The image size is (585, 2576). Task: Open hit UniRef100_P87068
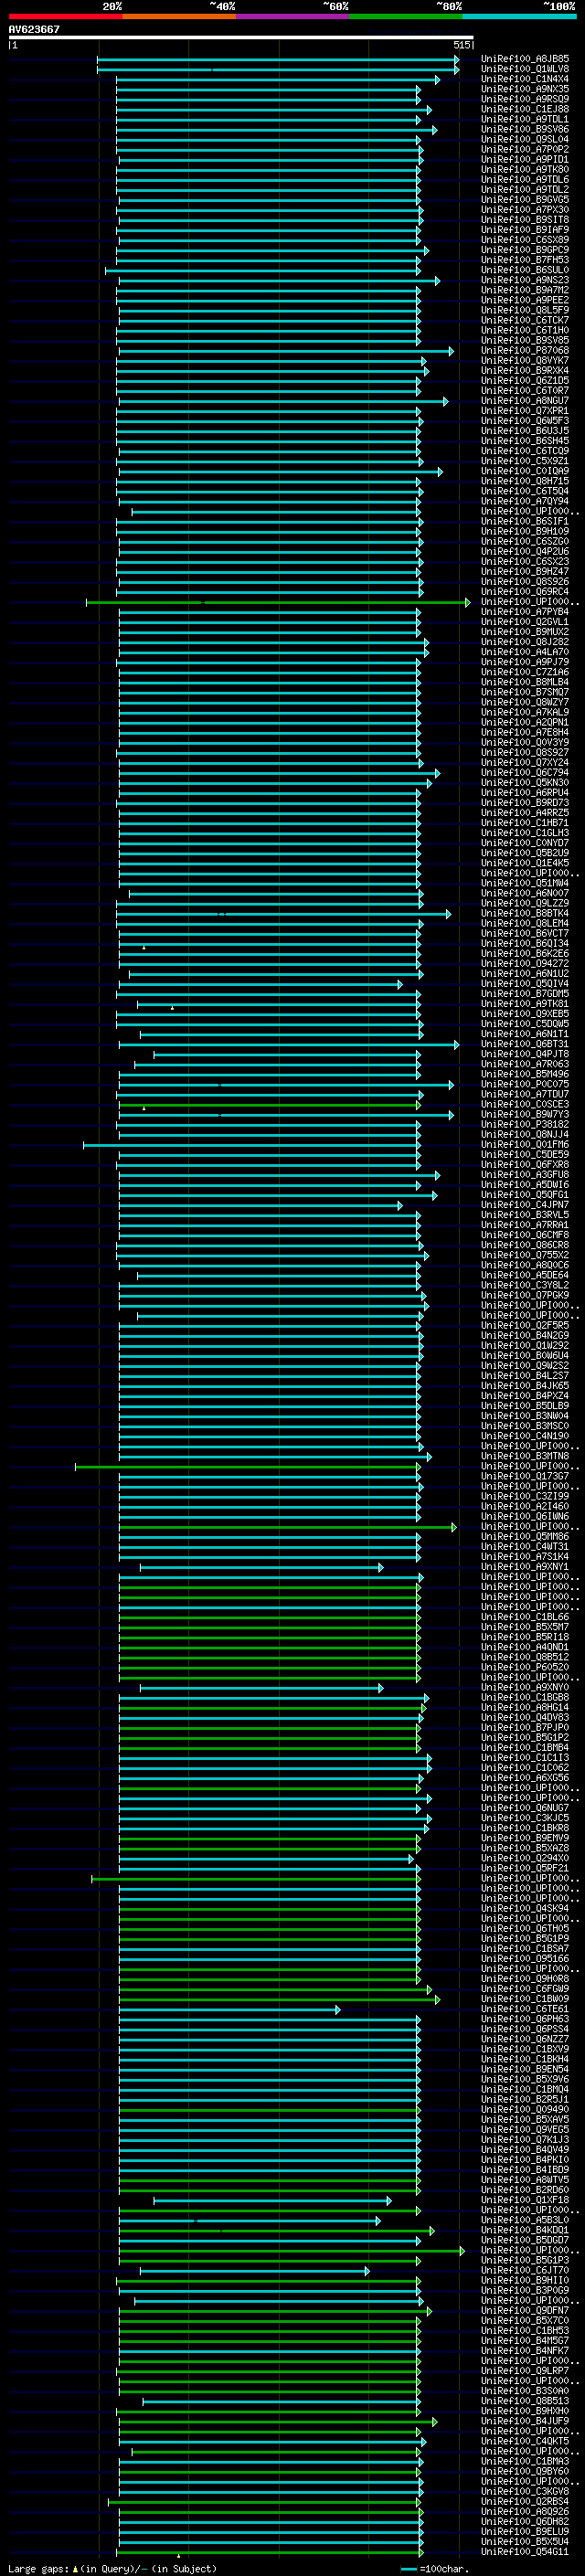click(x=525, y=350)
